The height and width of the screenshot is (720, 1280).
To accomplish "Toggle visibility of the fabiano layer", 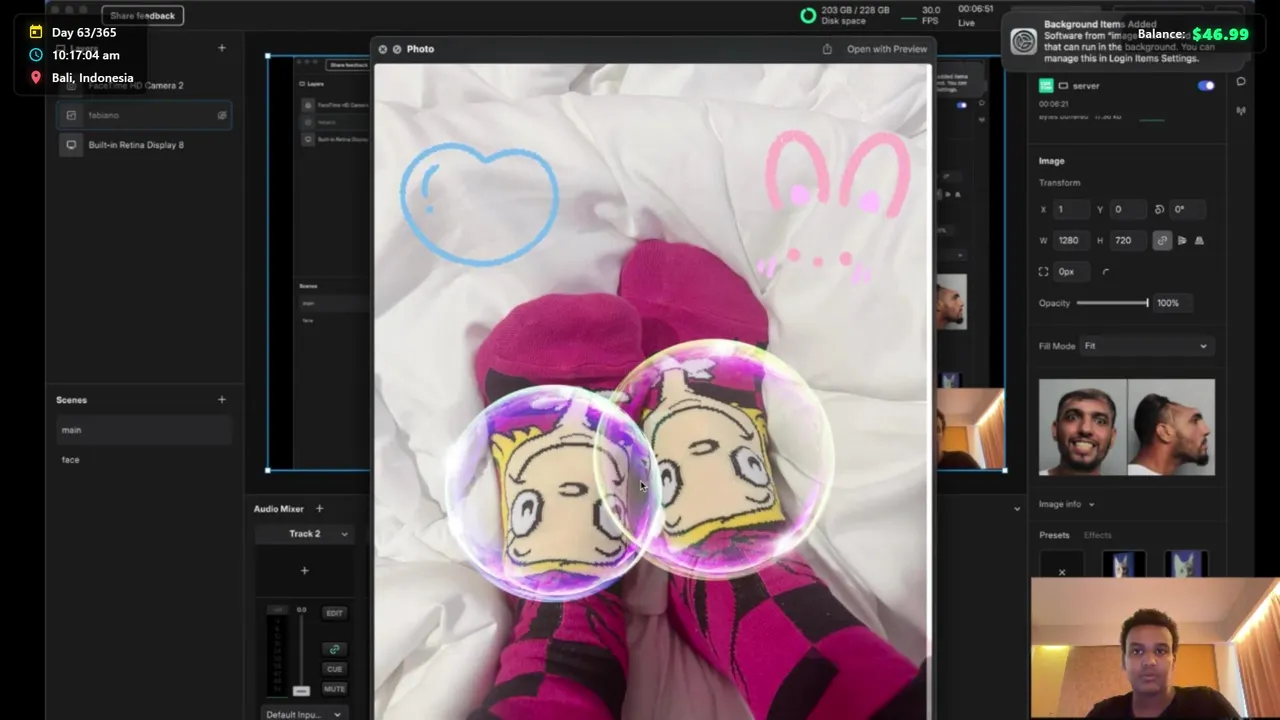I will pyautogui.click(x=222, y=115).
